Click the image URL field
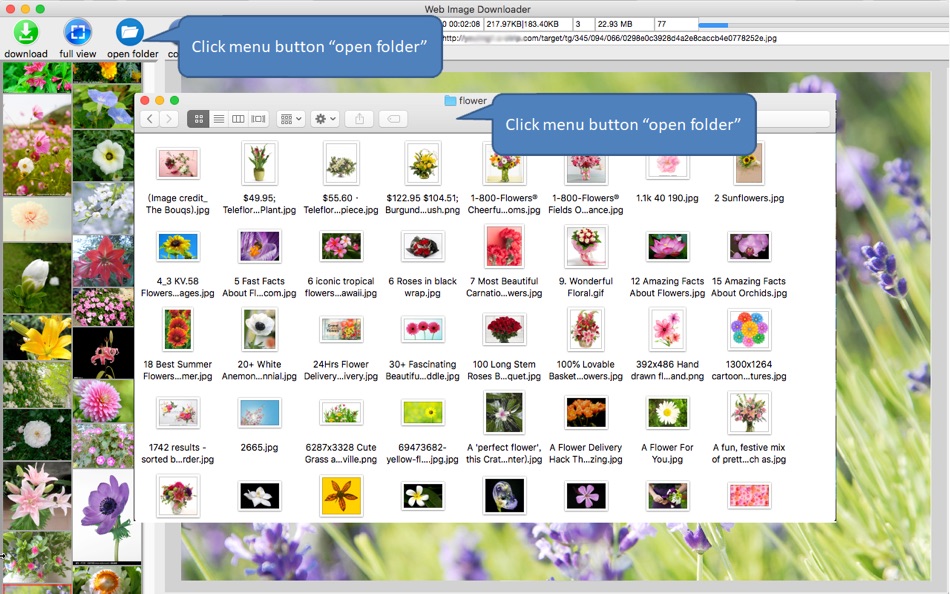This screenshot has height=594, width=950. (693, 38)
